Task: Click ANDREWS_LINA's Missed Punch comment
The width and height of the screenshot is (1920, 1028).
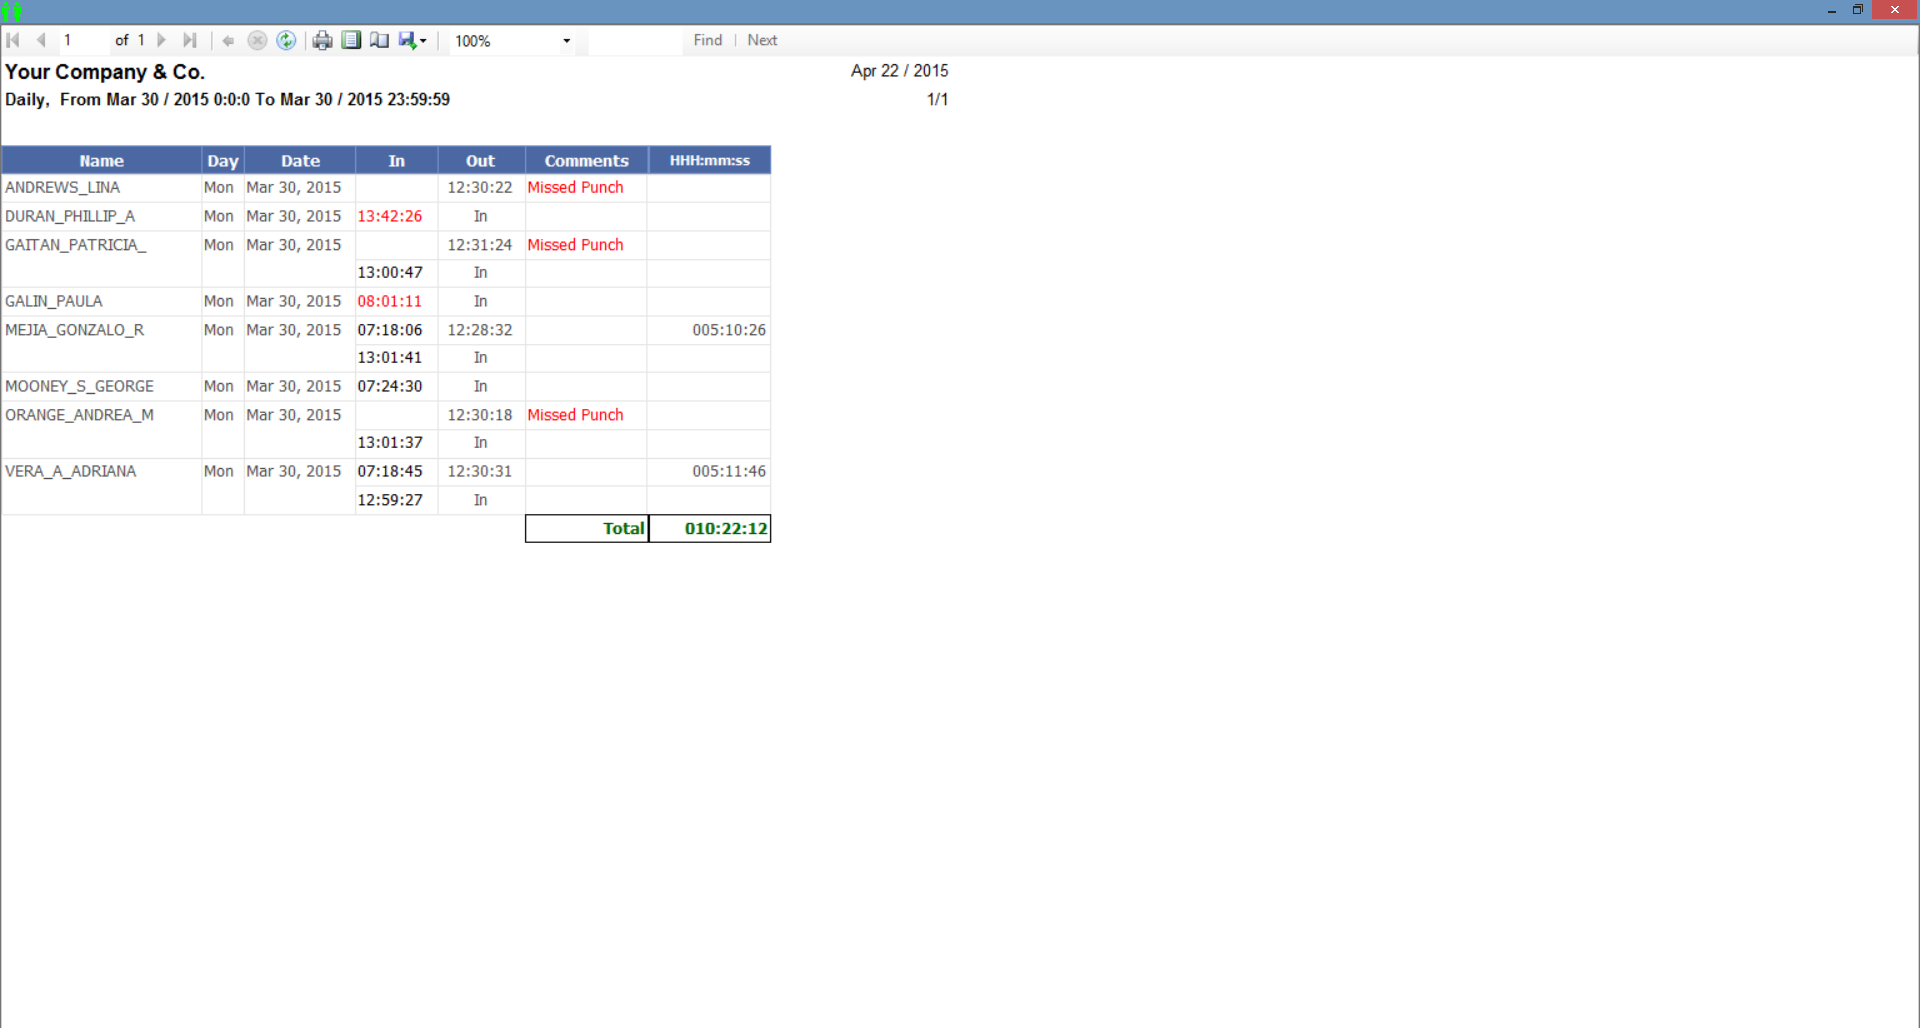Action: click(575, 188)
